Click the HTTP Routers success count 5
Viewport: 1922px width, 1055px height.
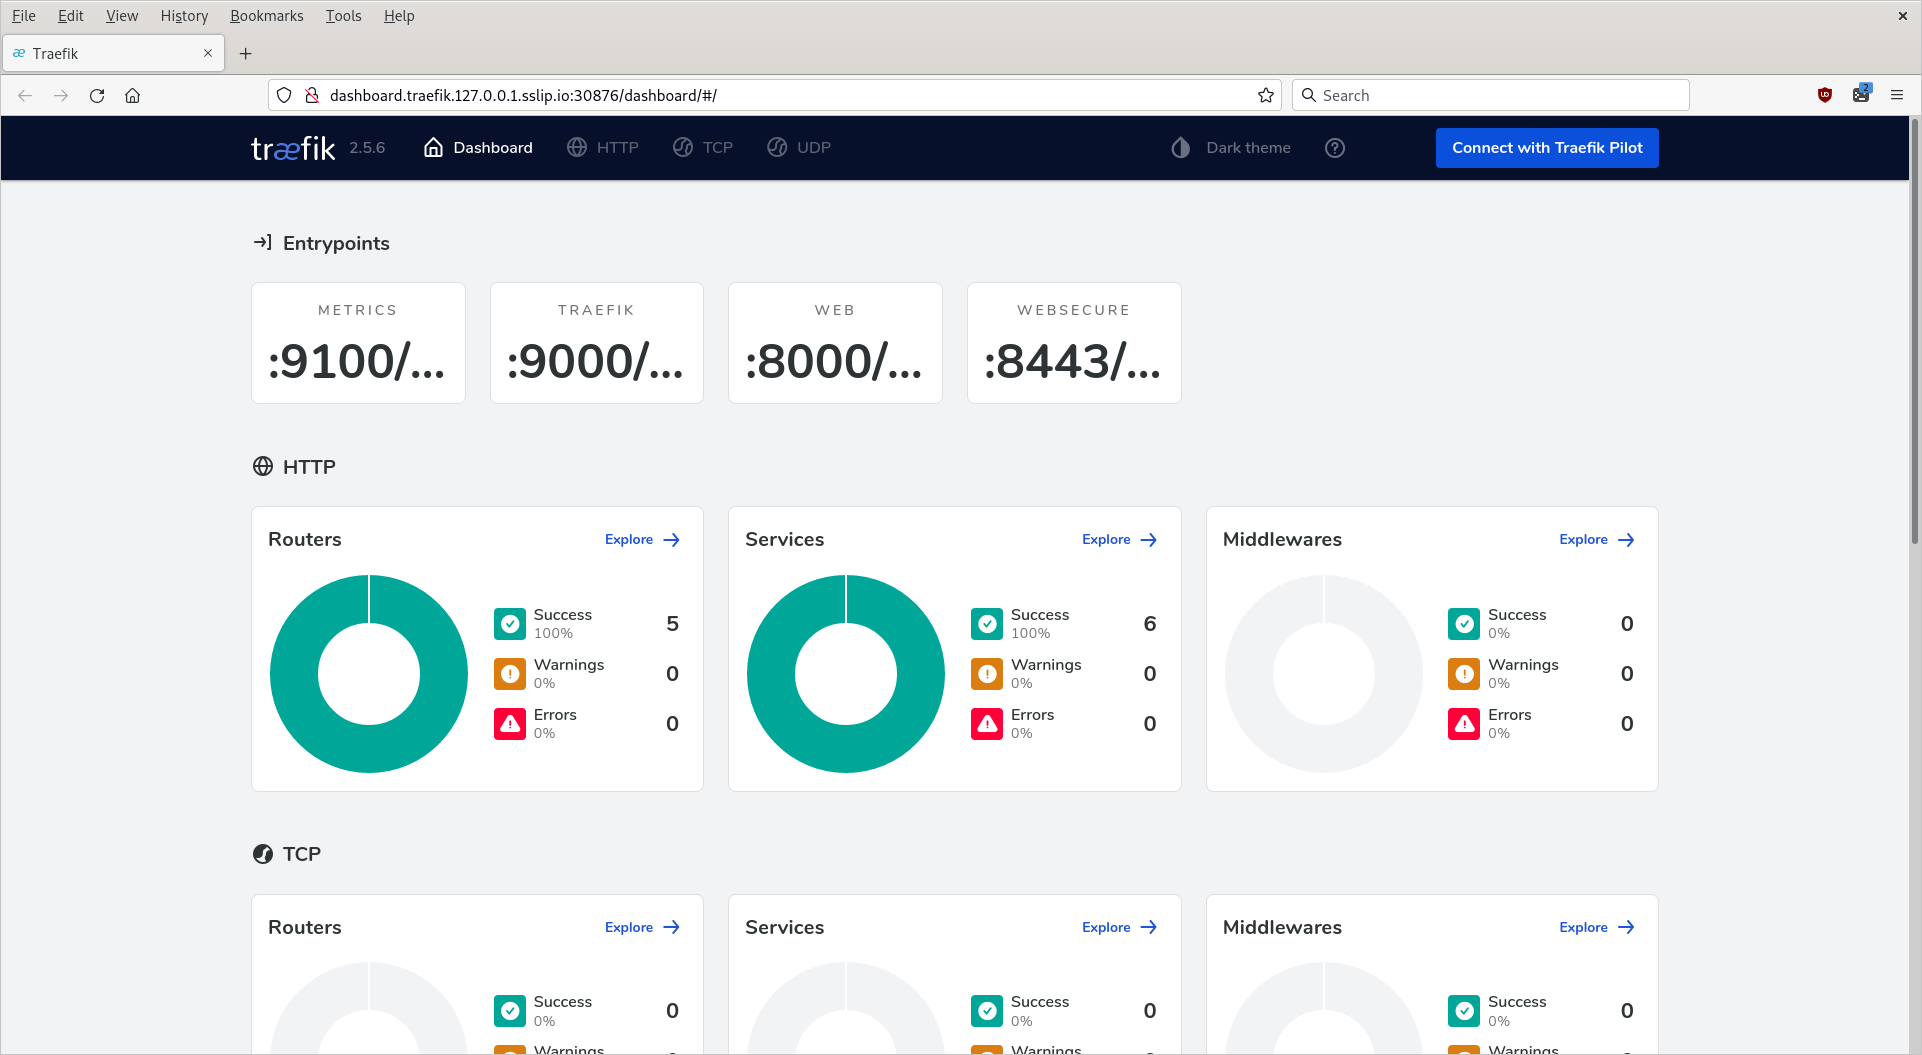click(672, 624)
